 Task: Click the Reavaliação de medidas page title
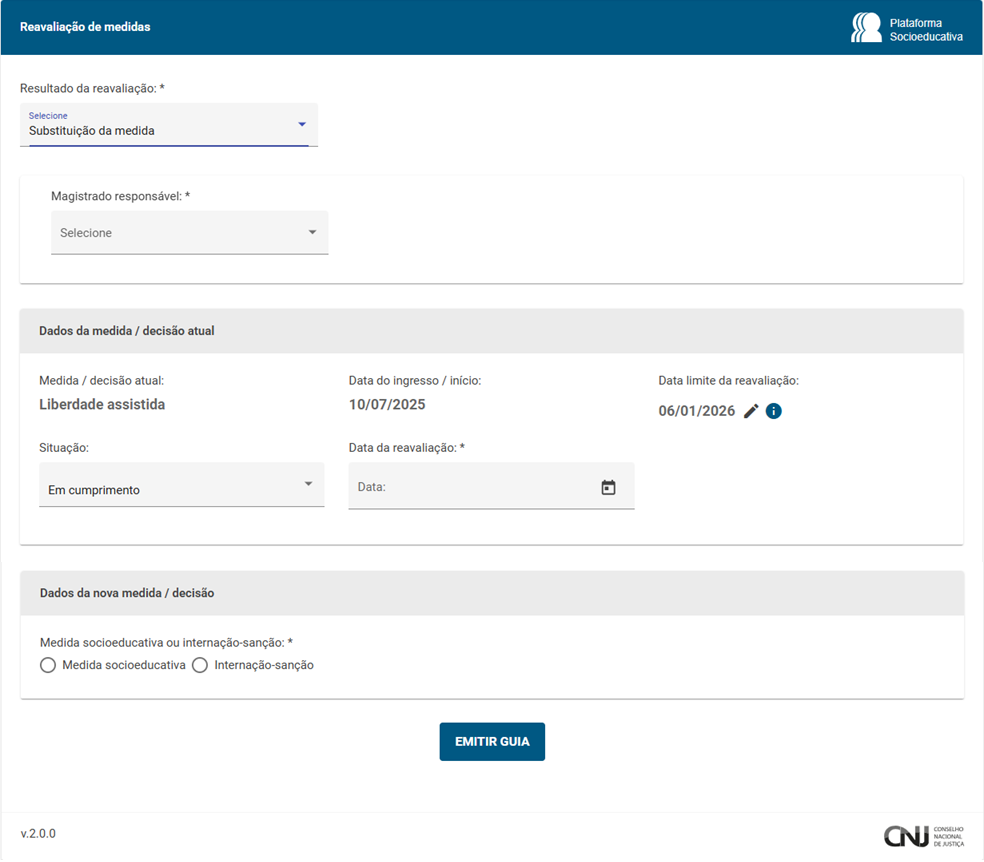point(85,27)
